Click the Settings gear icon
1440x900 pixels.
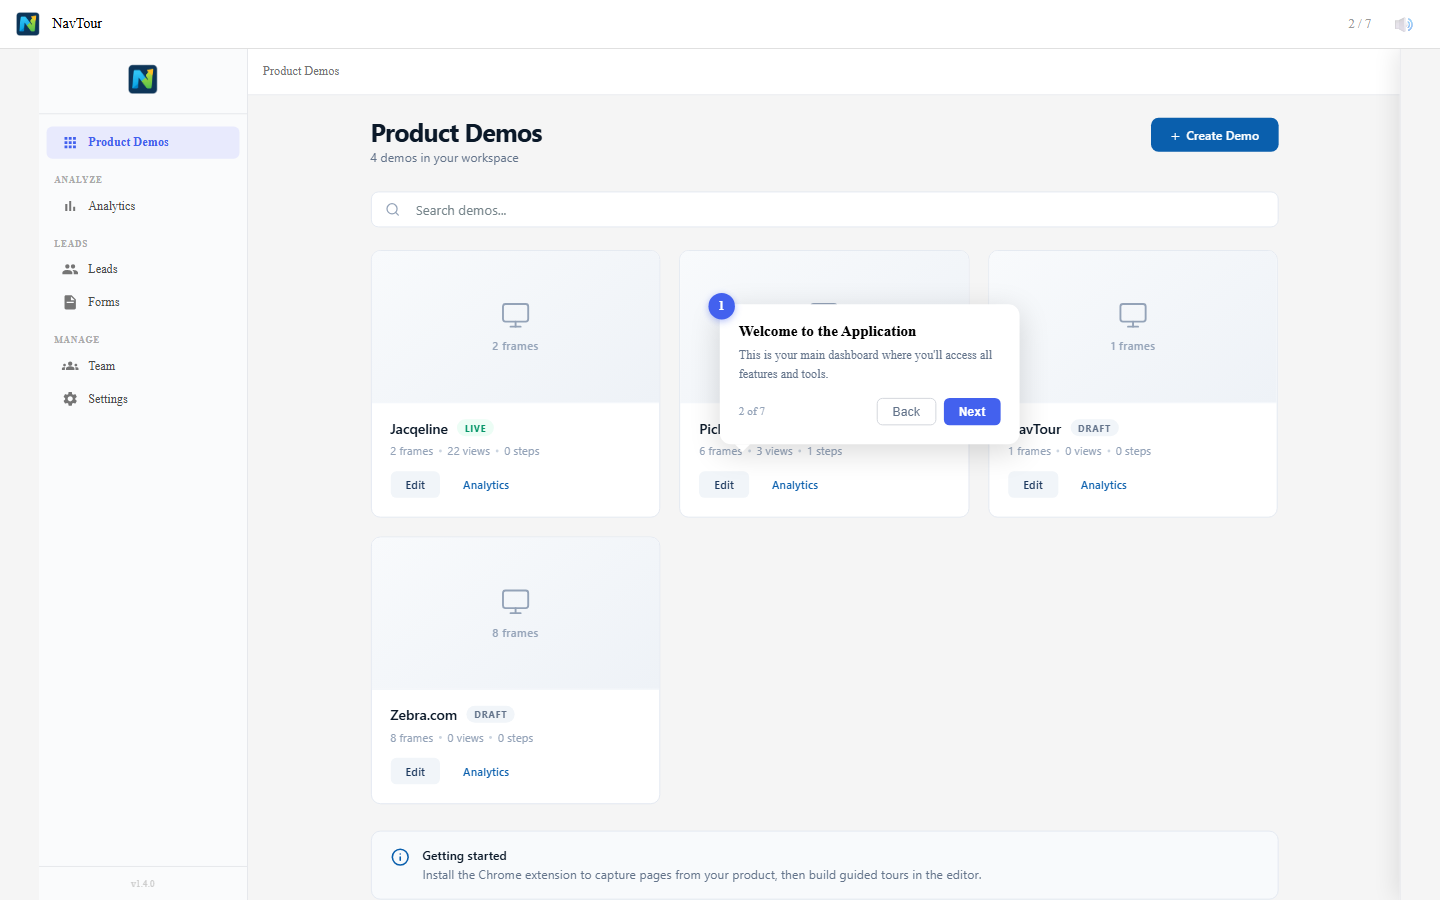click(70, 399)
